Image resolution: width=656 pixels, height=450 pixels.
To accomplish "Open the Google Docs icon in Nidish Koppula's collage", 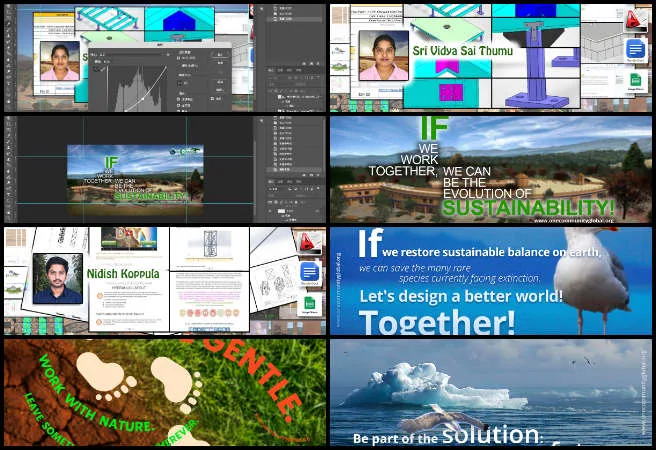I will 310,273.
